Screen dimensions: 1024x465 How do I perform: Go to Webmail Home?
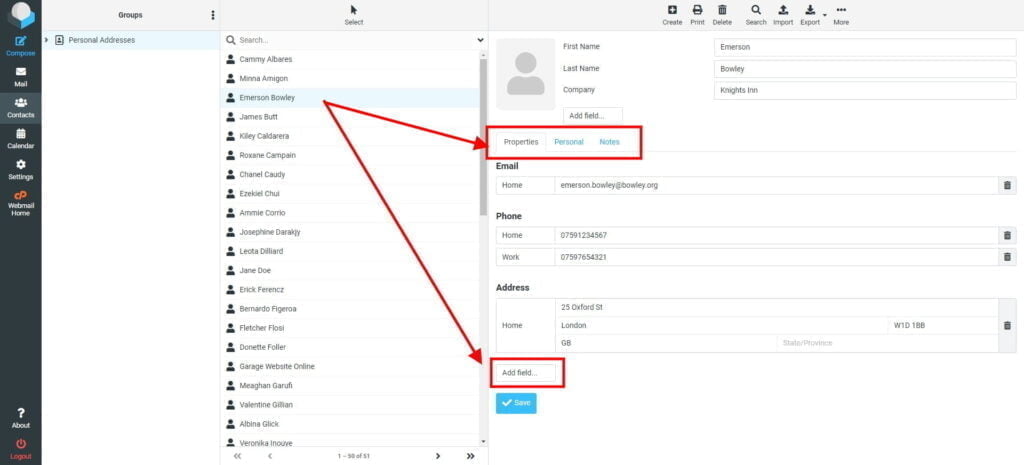[20, 203]
